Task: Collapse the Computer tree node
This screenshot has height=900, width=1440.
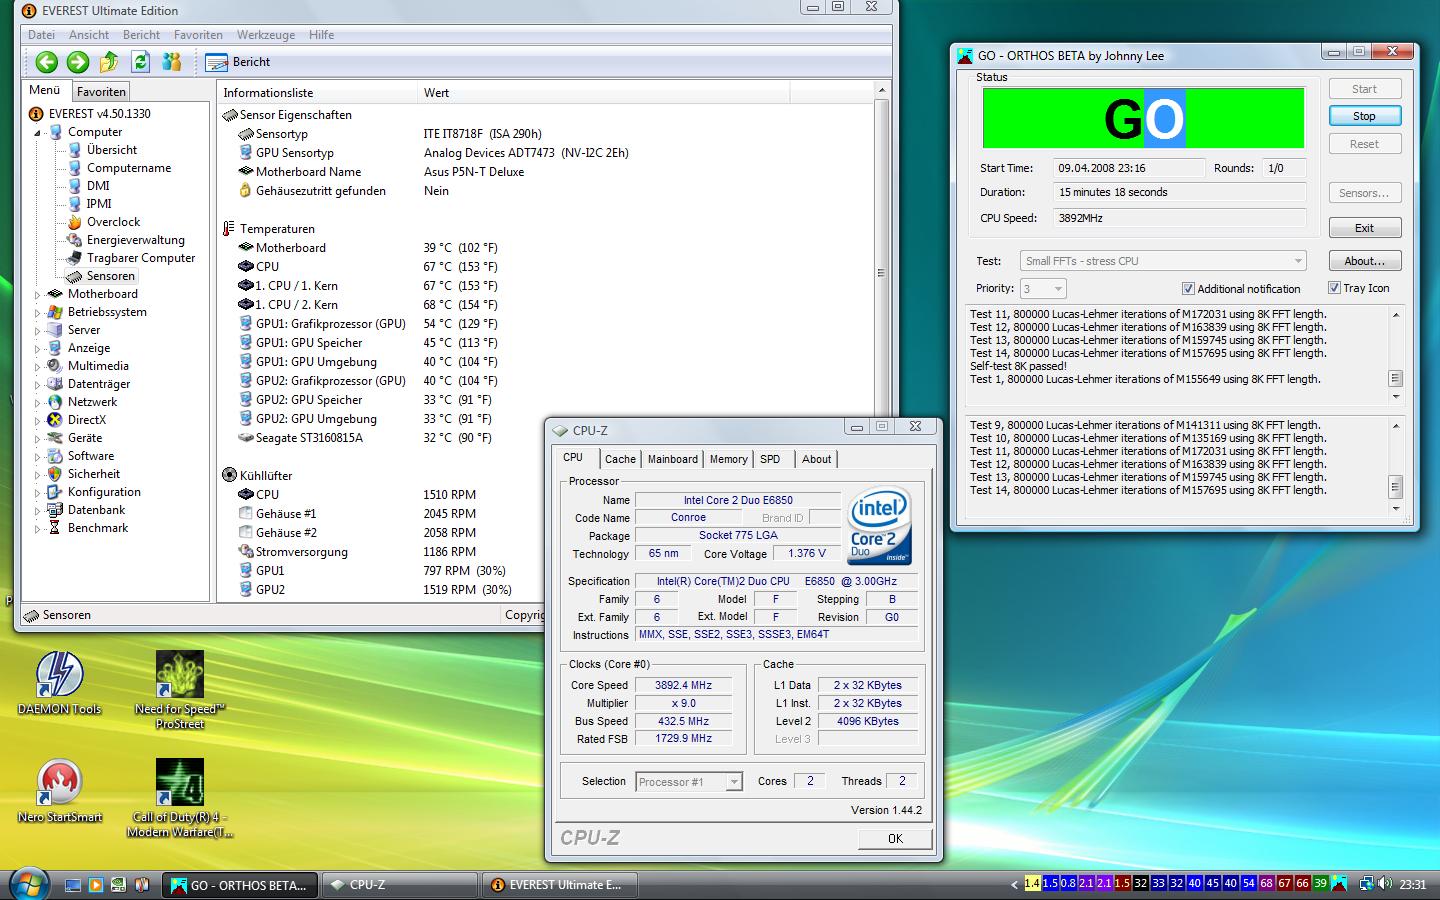Action: 38,132
